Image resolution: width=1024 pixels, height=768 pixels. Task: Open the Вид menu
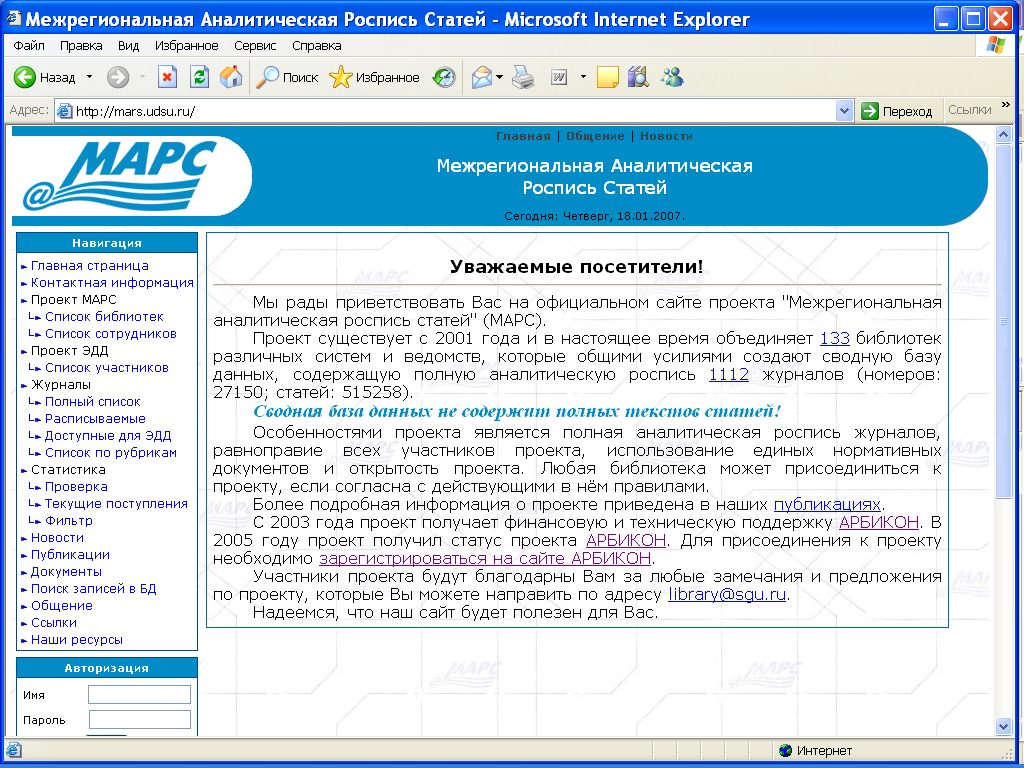(x=129, y=46)
